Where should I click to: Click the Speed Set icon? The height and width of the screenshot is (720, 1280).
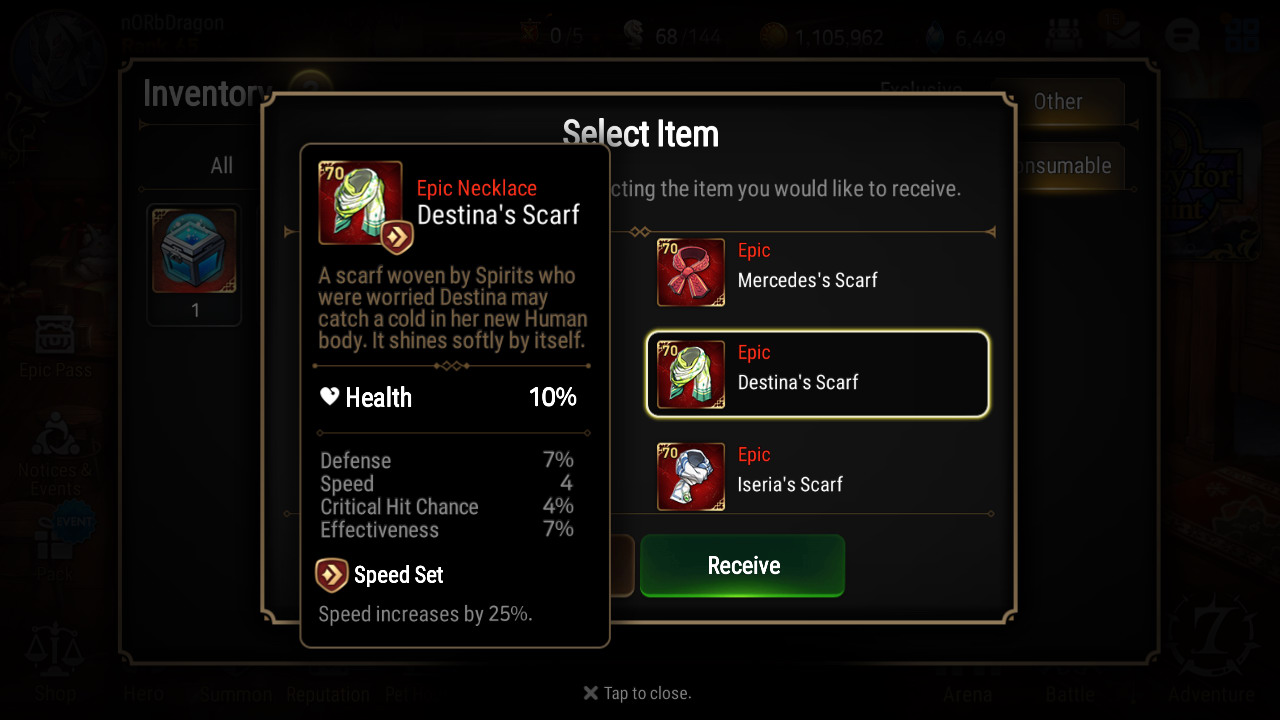(332, 575)
